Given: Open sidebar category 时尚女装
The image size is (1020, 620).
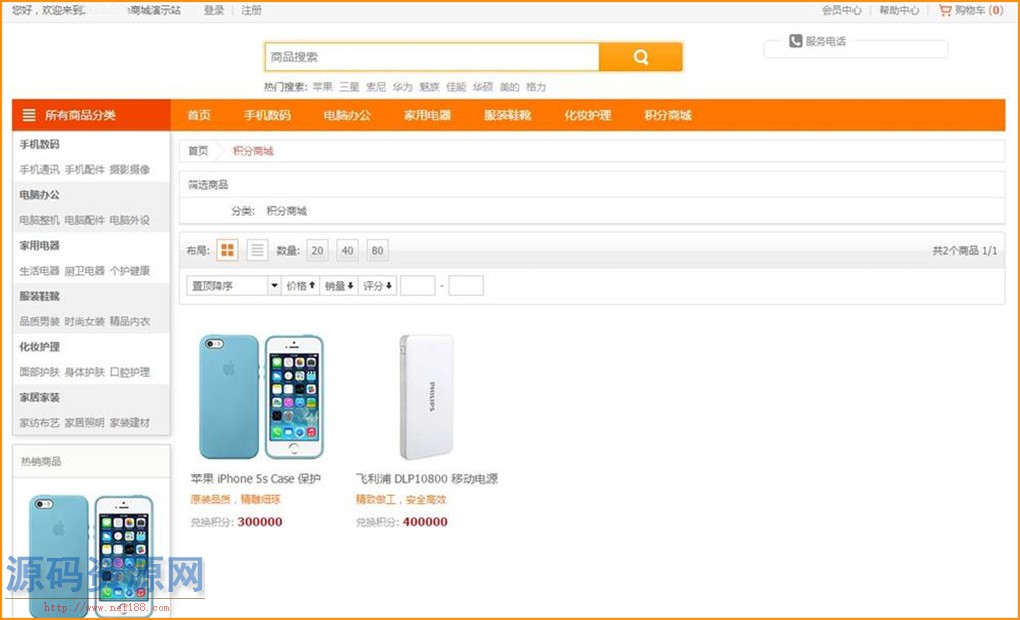Looking at the screenshot, I should click(84, 321).
